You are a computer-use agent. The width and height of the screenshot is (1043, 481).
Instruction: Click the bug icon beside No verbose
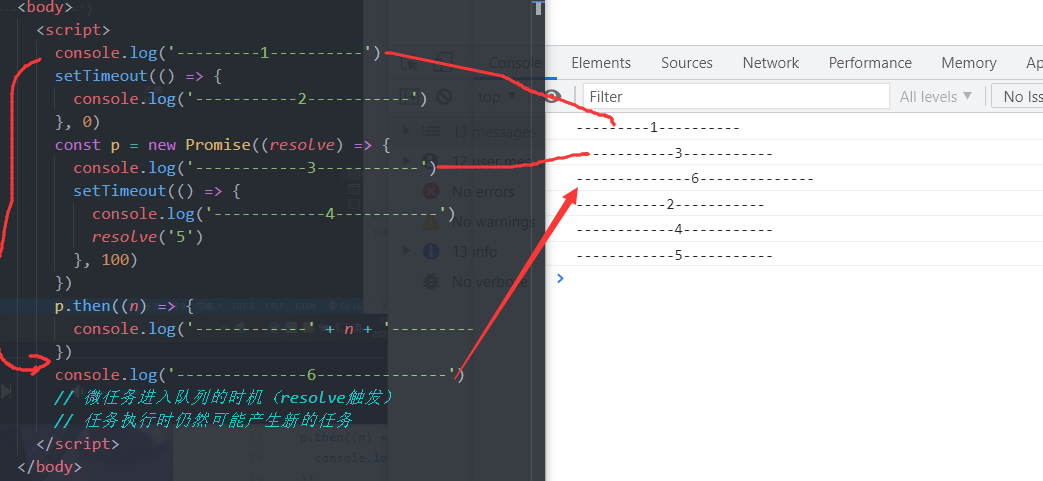(431, 282)
